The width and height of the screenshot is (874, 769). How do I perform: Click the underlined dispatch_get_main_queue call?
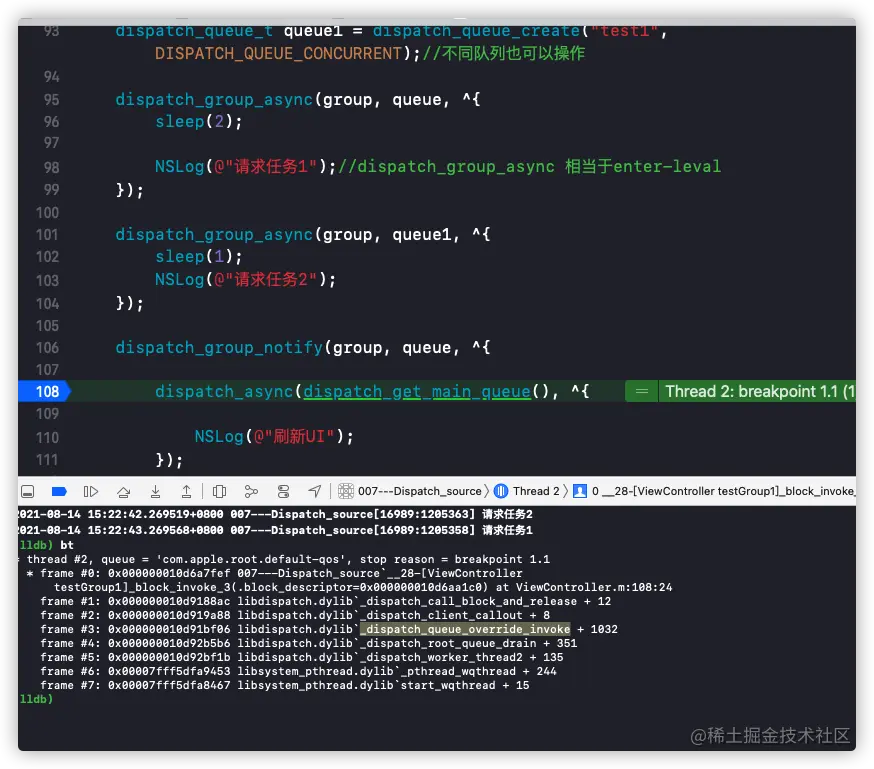click(x=416, y=392)
